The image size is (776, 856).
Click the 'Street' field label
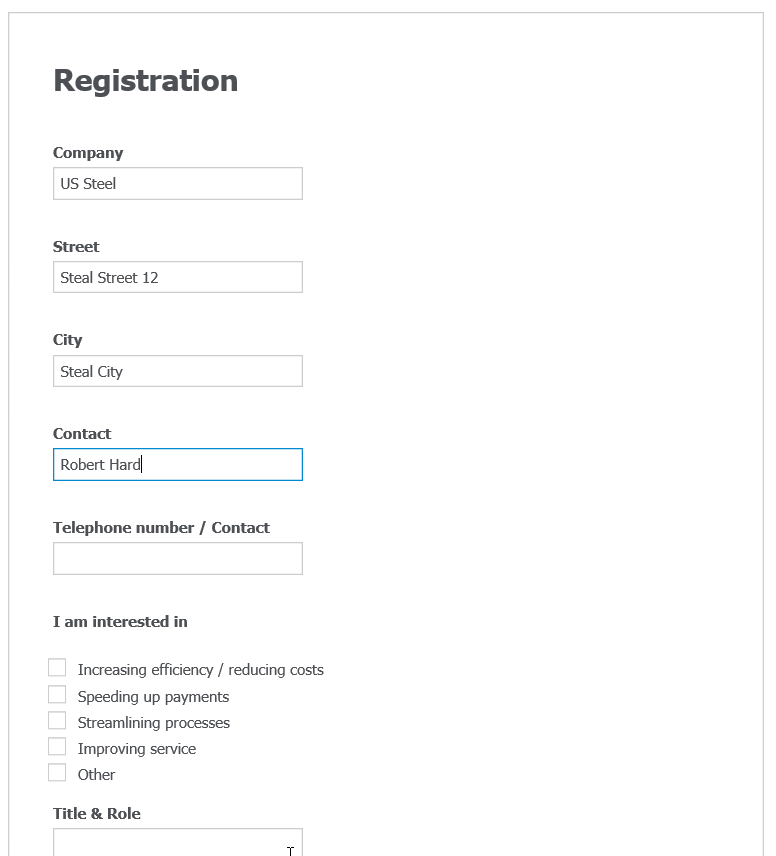pyautogui.click(x=76, y=246)
